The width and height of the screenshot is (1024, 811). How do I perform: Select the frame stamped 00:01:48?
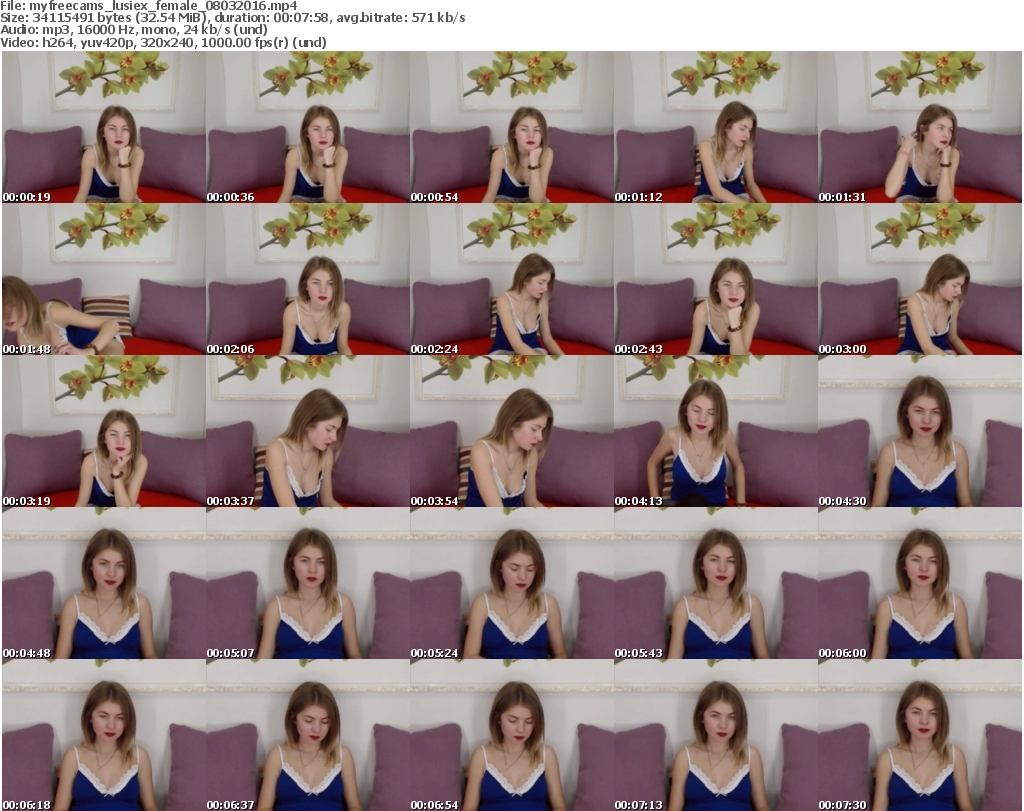pos(104,279)
